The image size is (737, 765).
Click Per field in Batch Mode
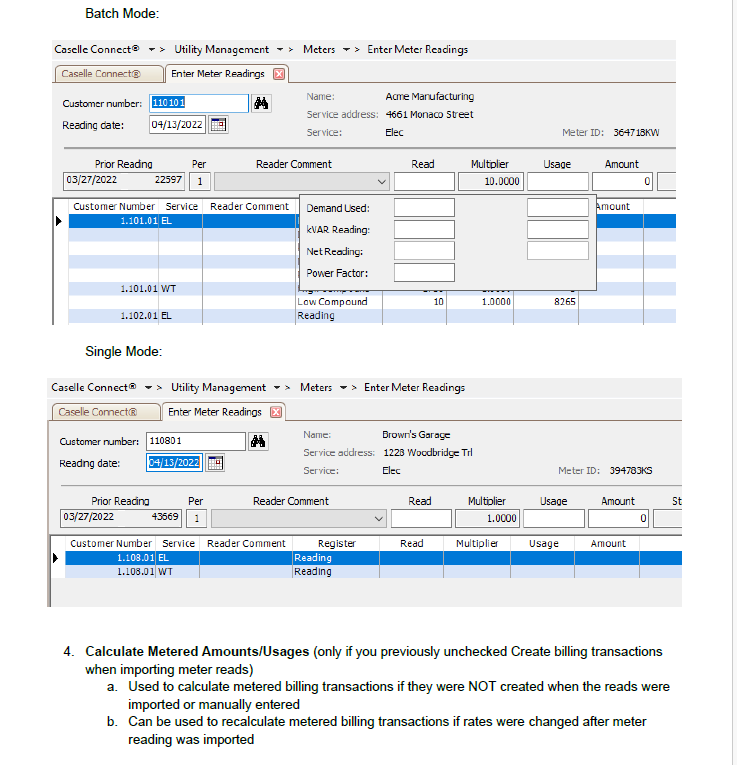(200, 181)
